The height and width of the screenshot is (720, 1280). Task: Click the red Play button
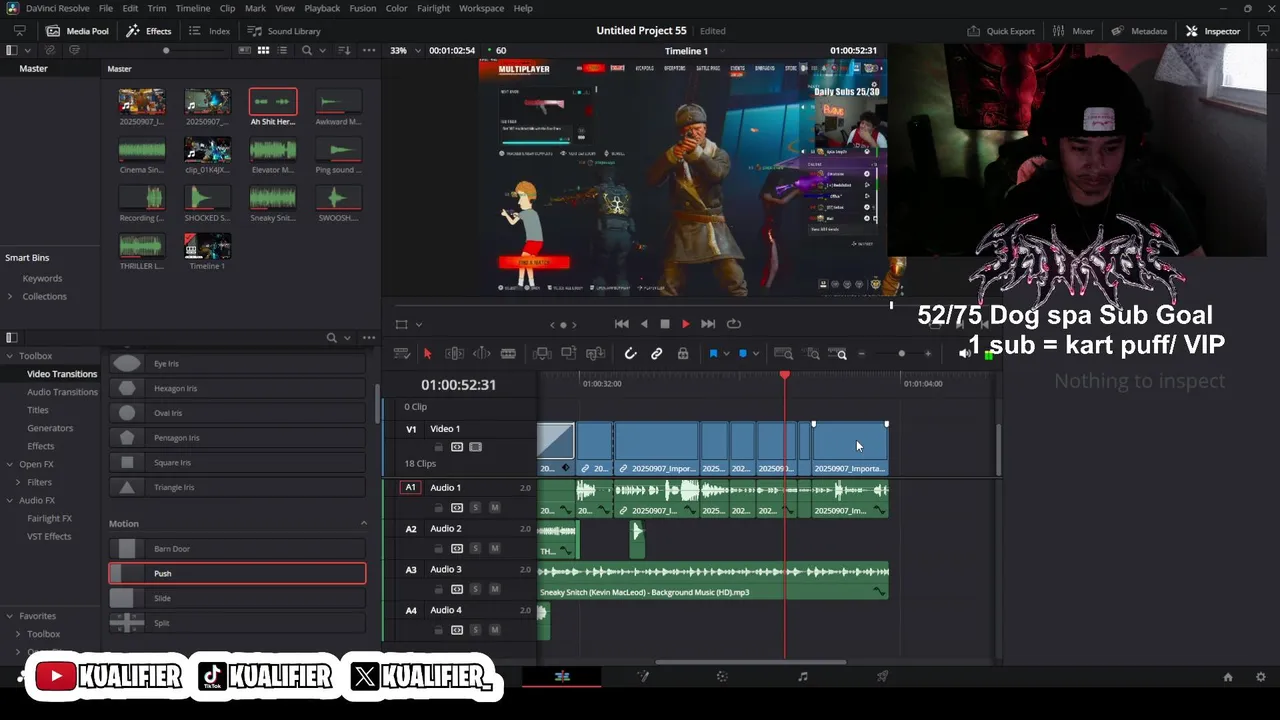coord(686,324)
